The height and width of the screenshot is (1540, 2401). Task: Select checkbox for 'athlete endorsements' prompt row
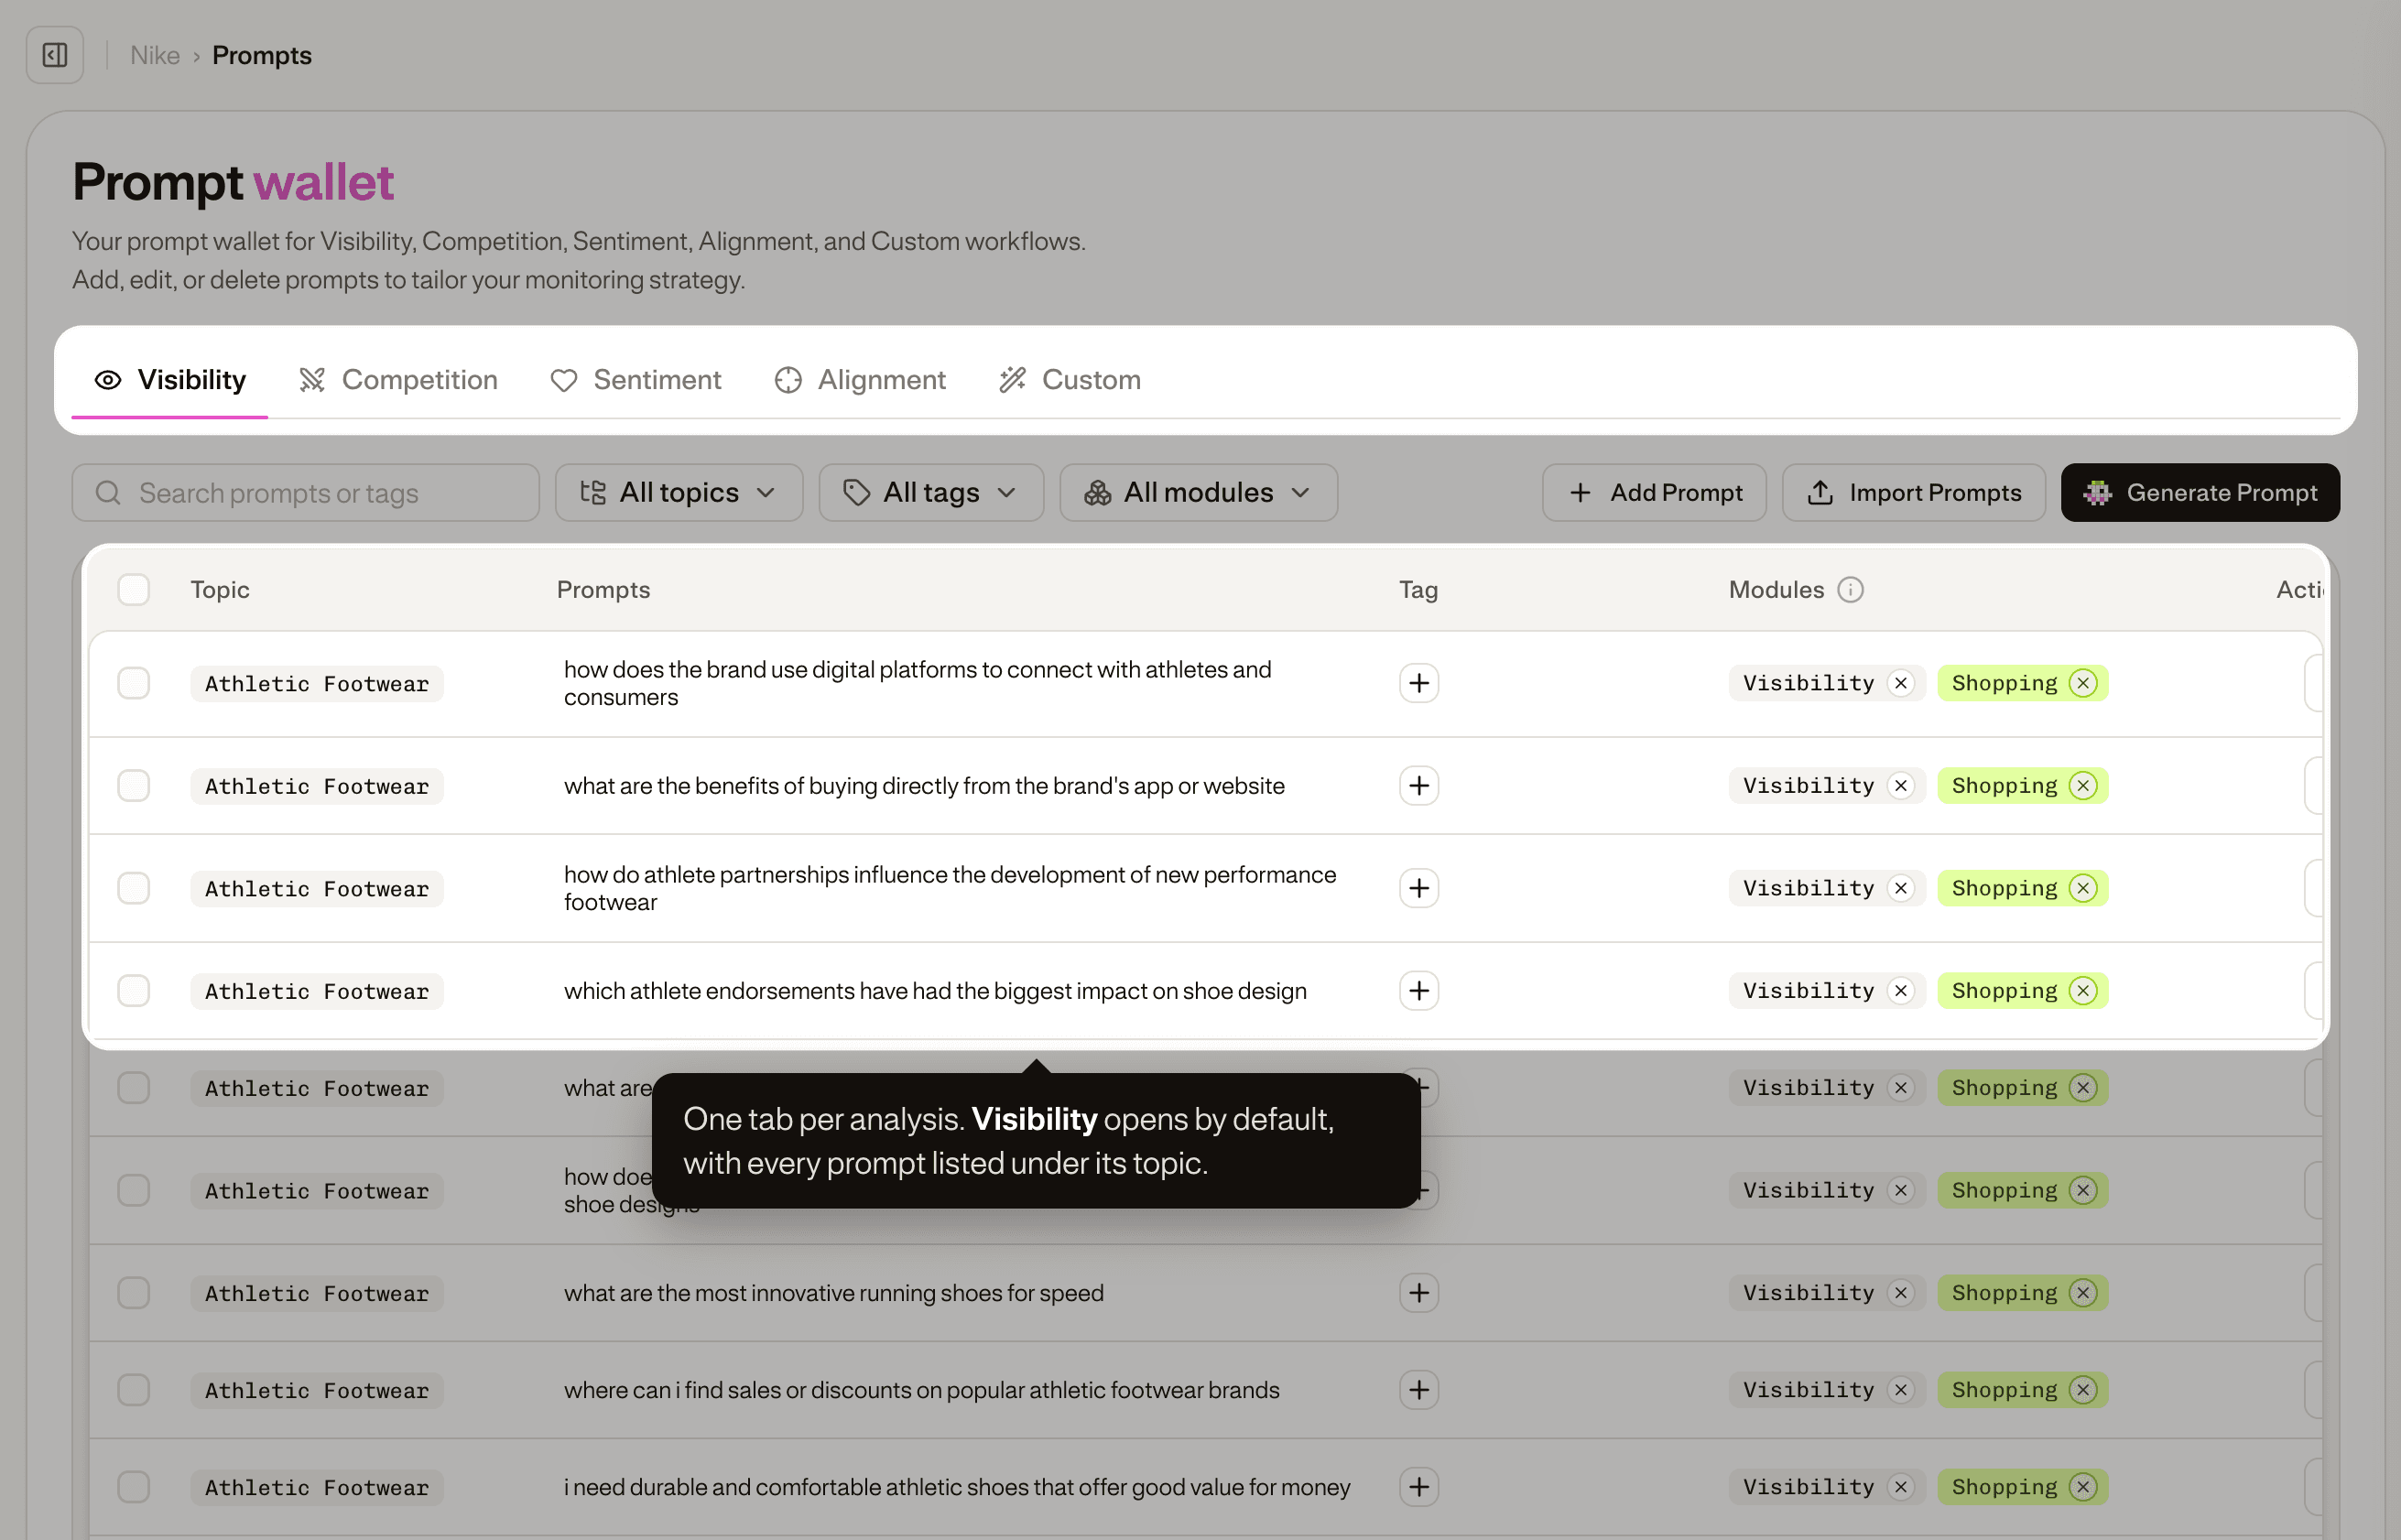pos(134,991)
